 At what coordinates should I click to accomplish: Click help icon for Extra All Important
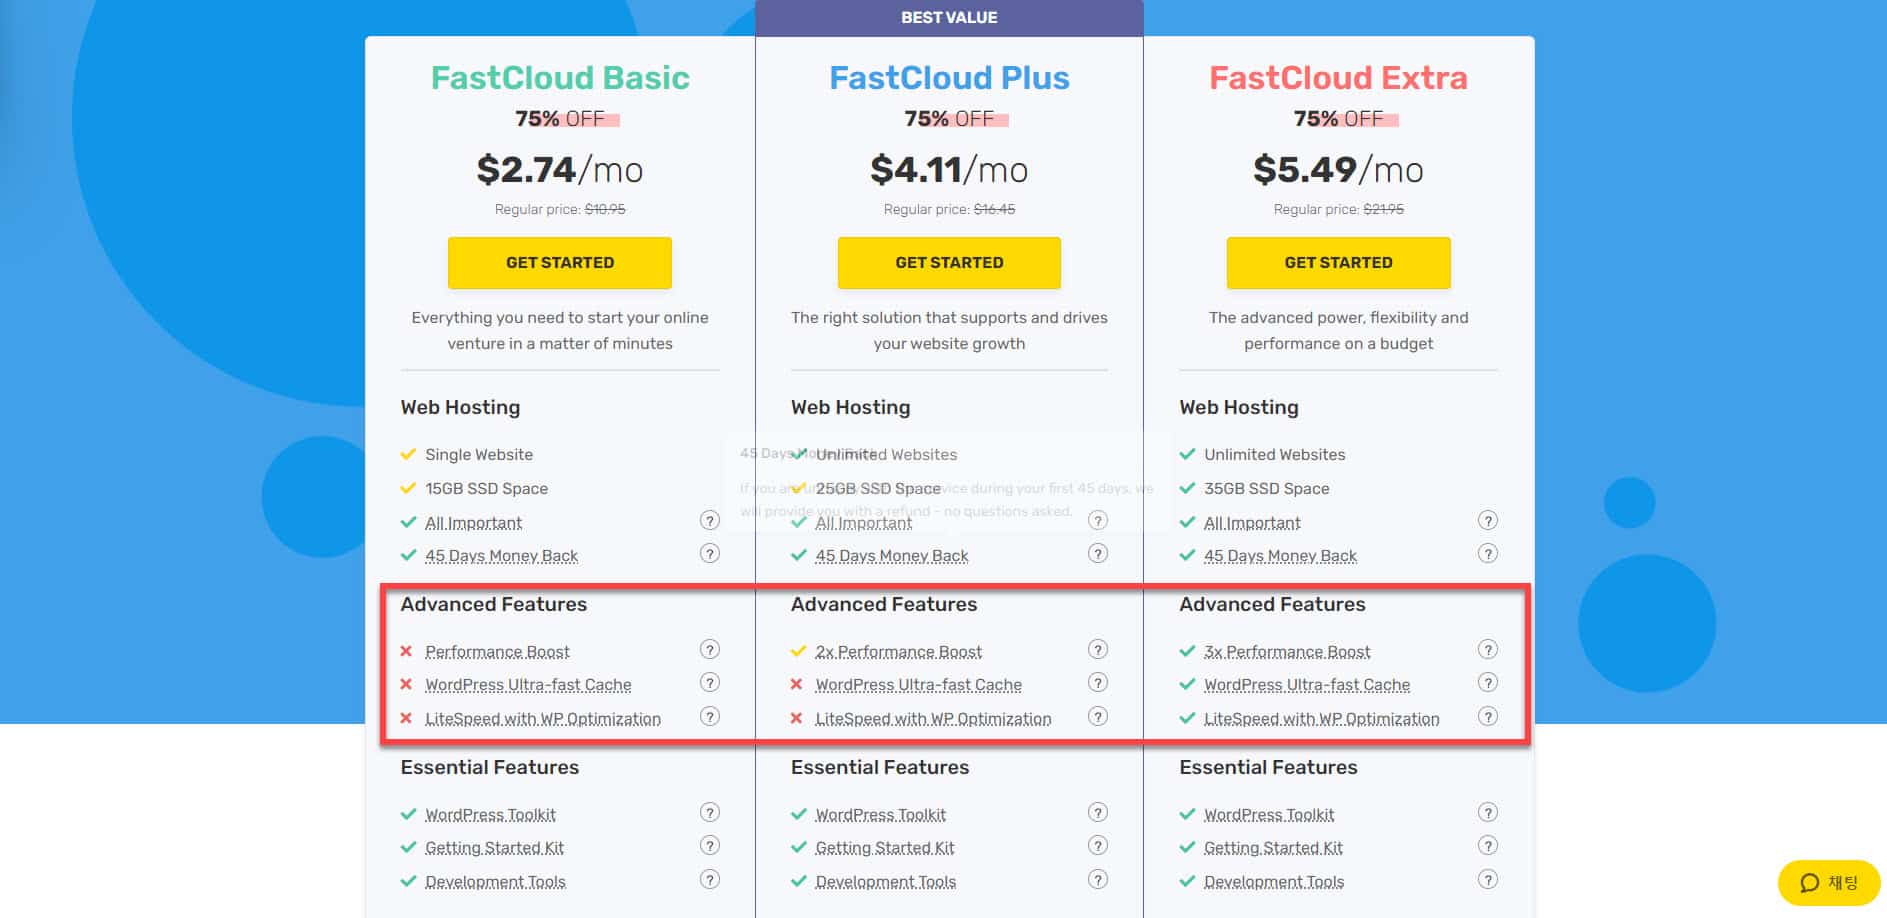tap(1488, 520)
